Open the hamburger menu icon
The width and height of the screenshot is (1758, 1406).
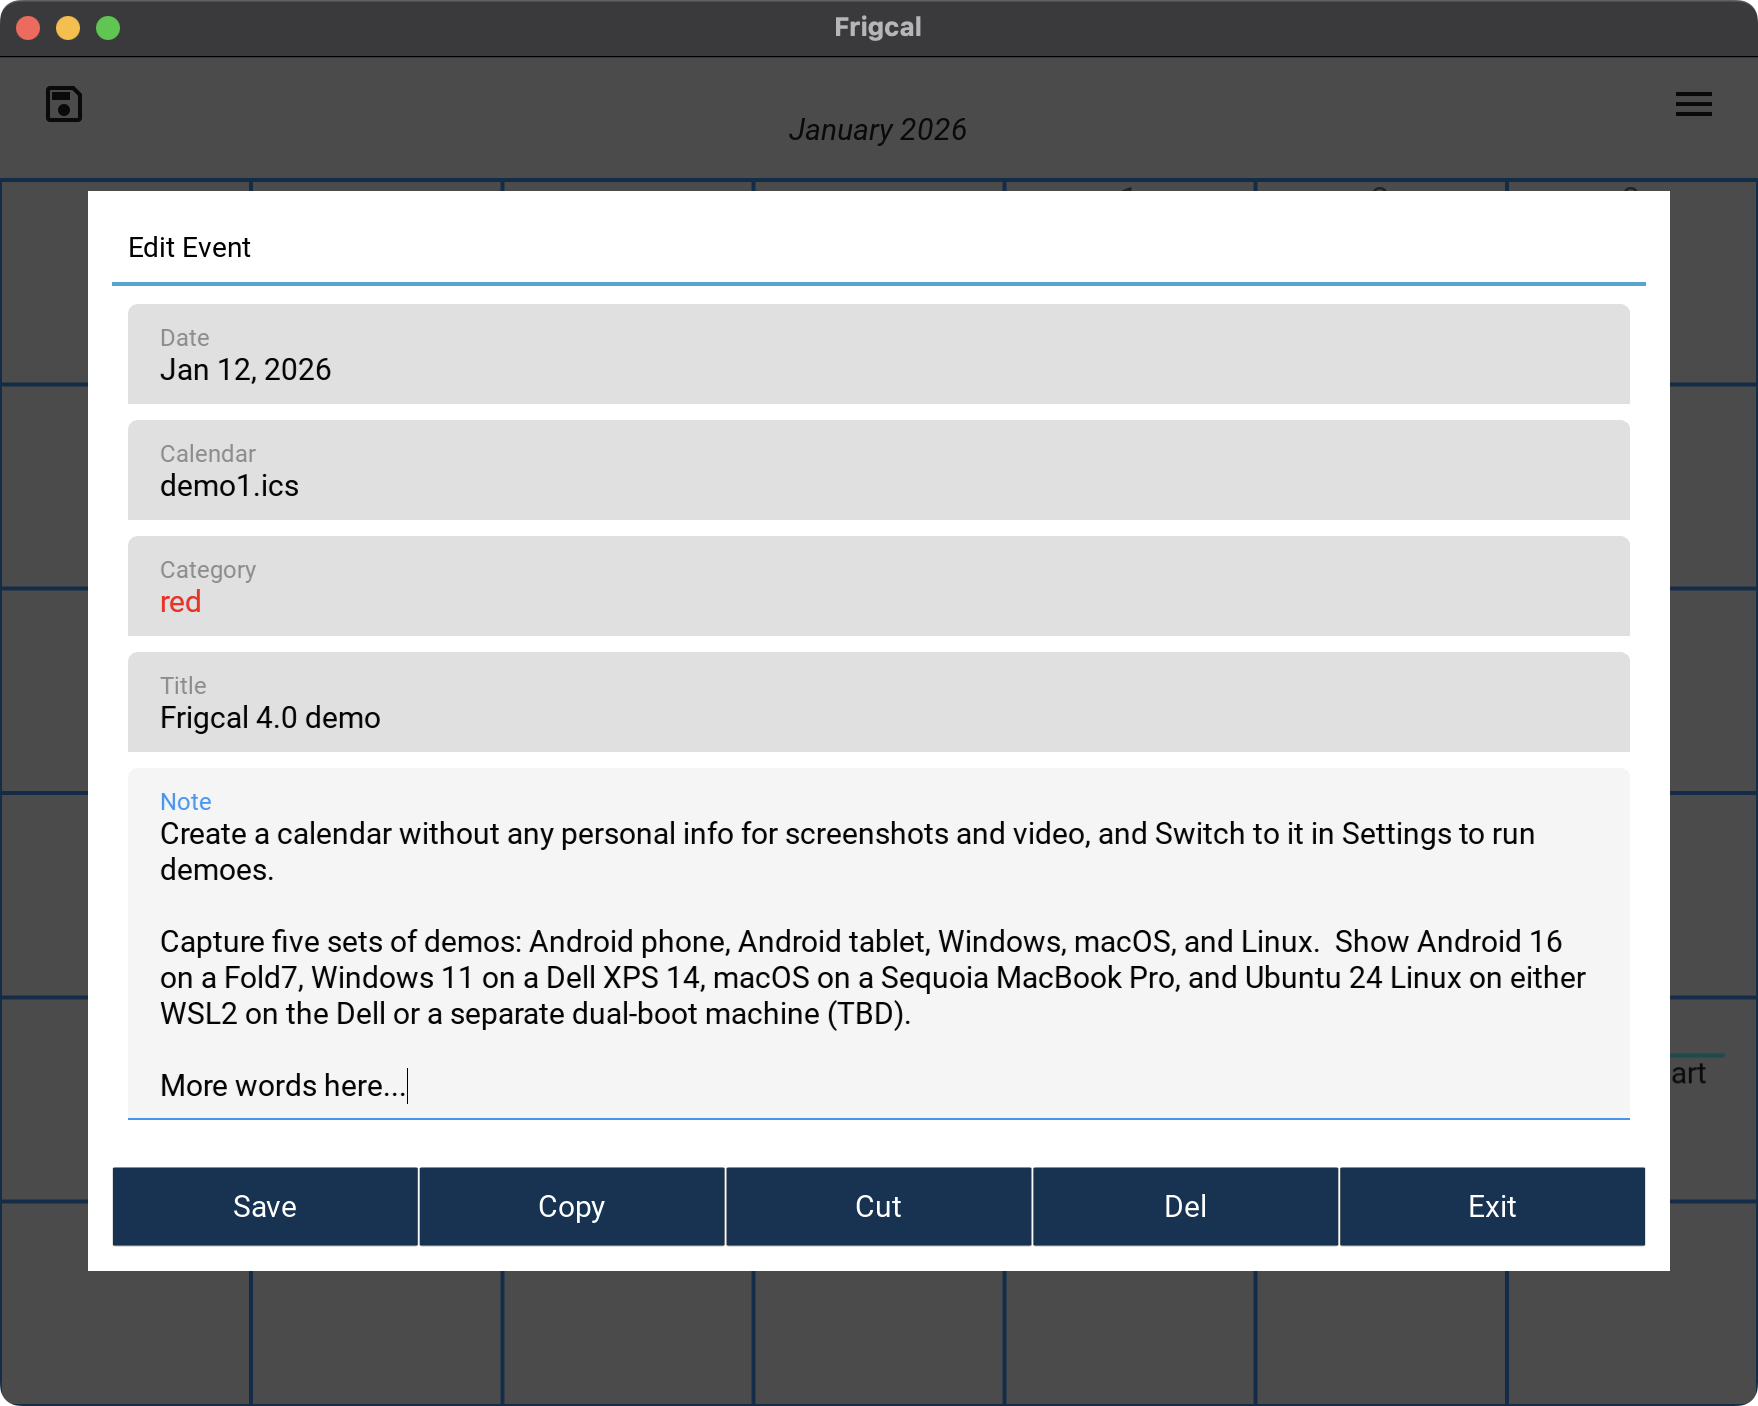[x=1693, y=104]
